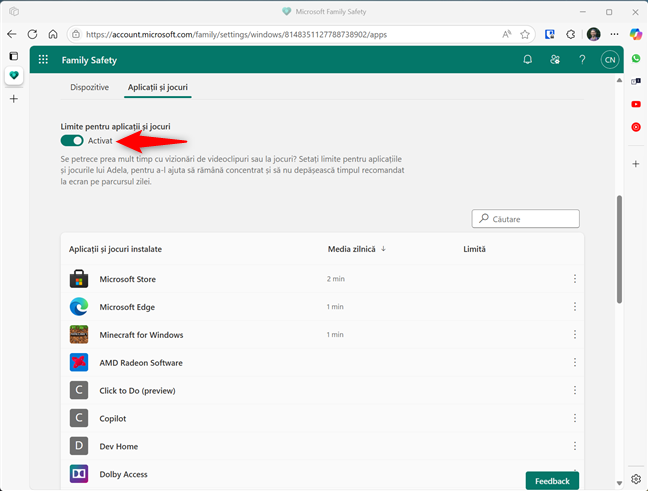
Task: Click the Microsoft Edge app icon
Action: pos(79,307)
